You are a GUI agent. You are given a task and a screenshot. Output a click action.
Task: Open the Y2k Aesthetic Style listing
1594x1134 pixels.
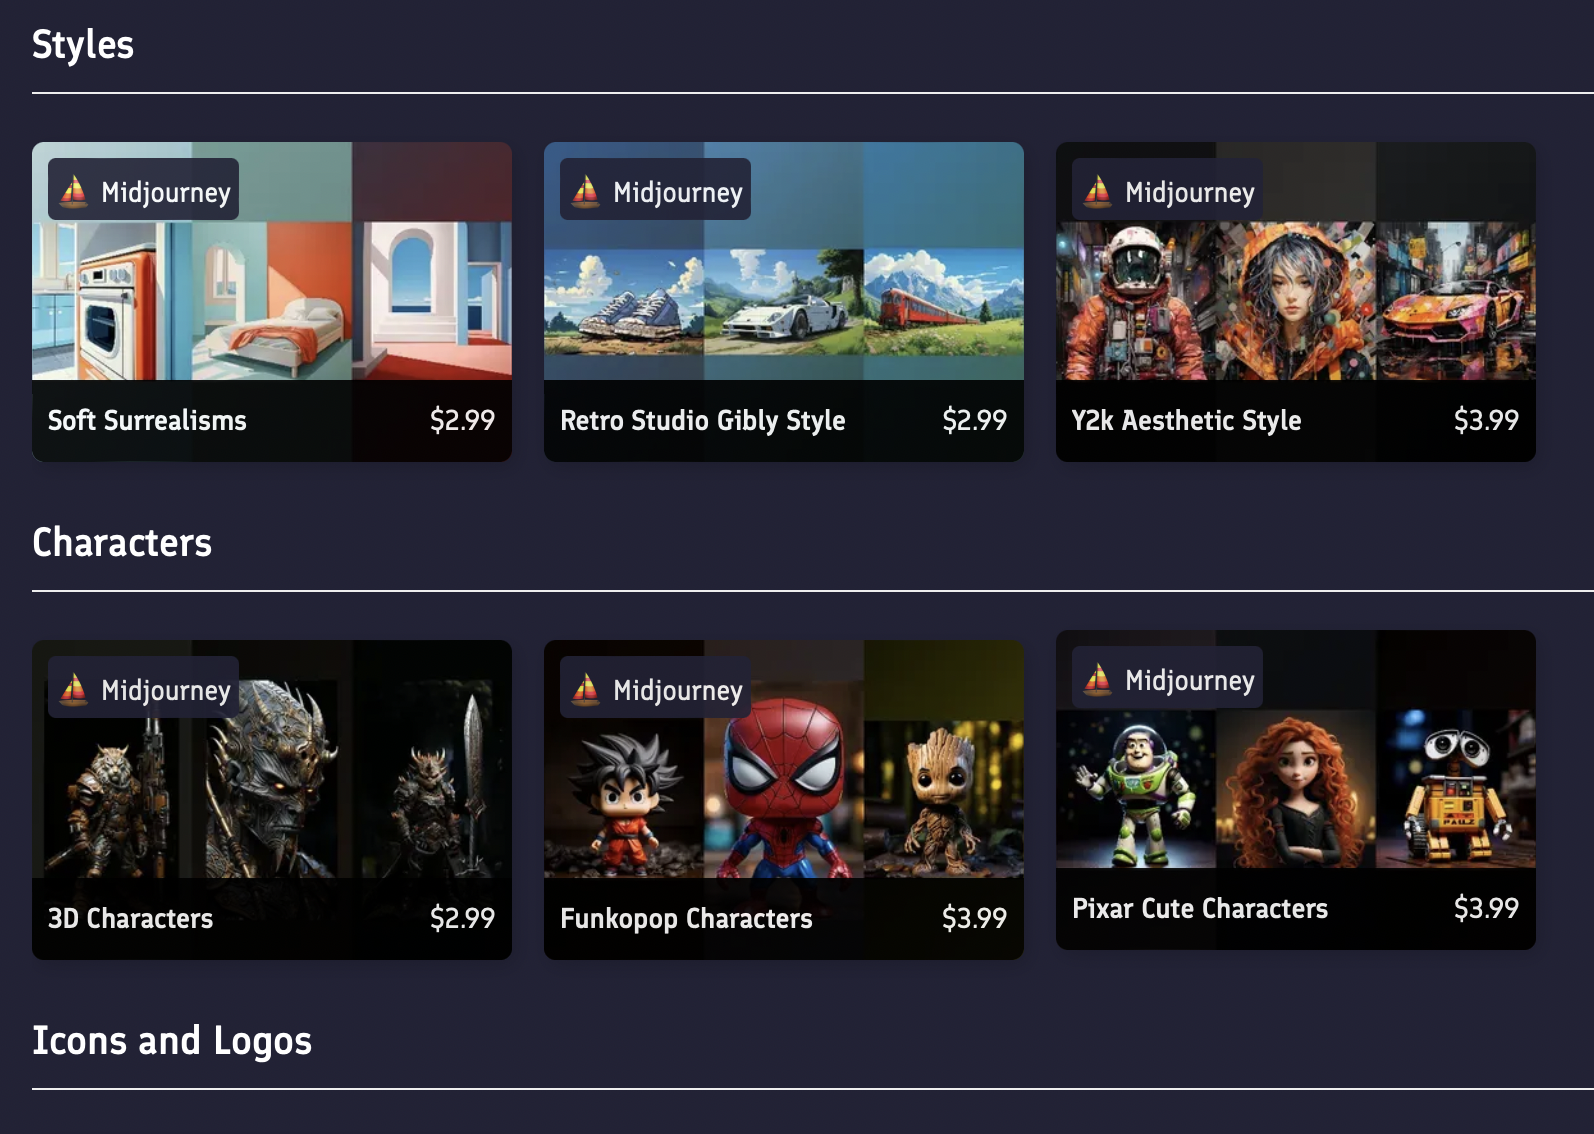coord(1186,420)
